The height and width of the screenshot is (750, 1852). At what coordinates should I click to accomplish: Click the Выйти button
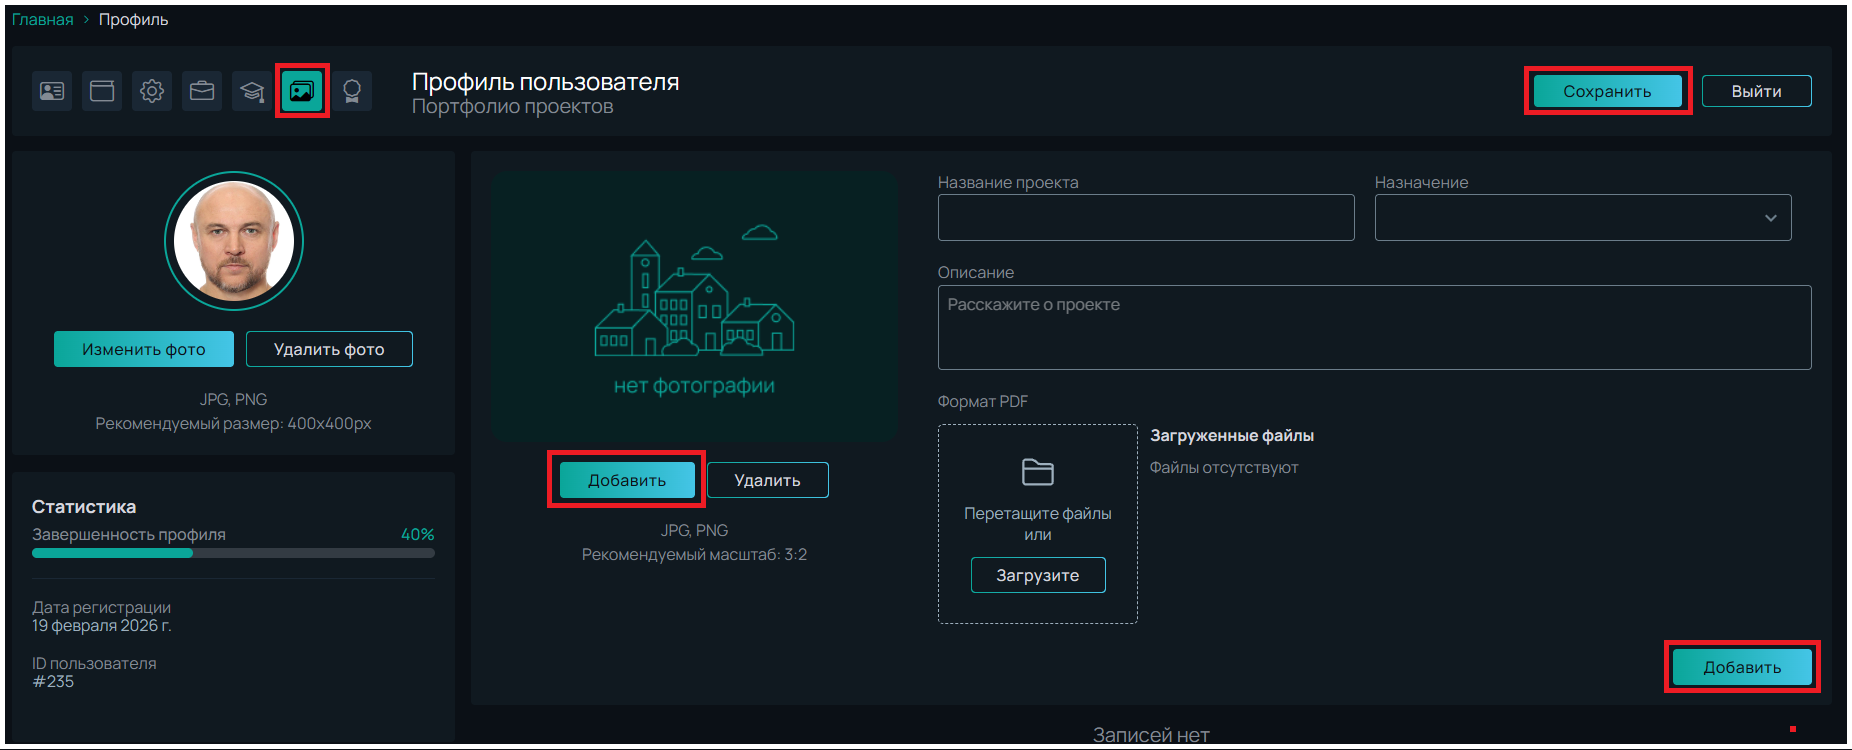(x=1756, y=91)
